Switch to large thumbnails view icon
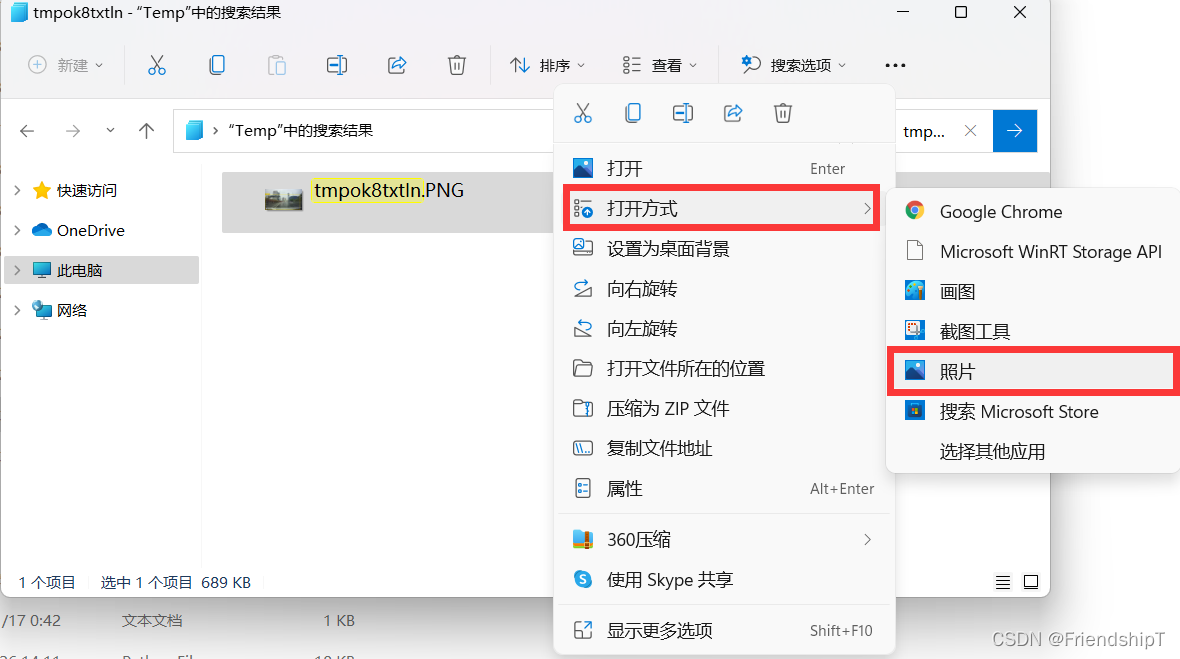 pyautogui.click(x=1031, y=582)
